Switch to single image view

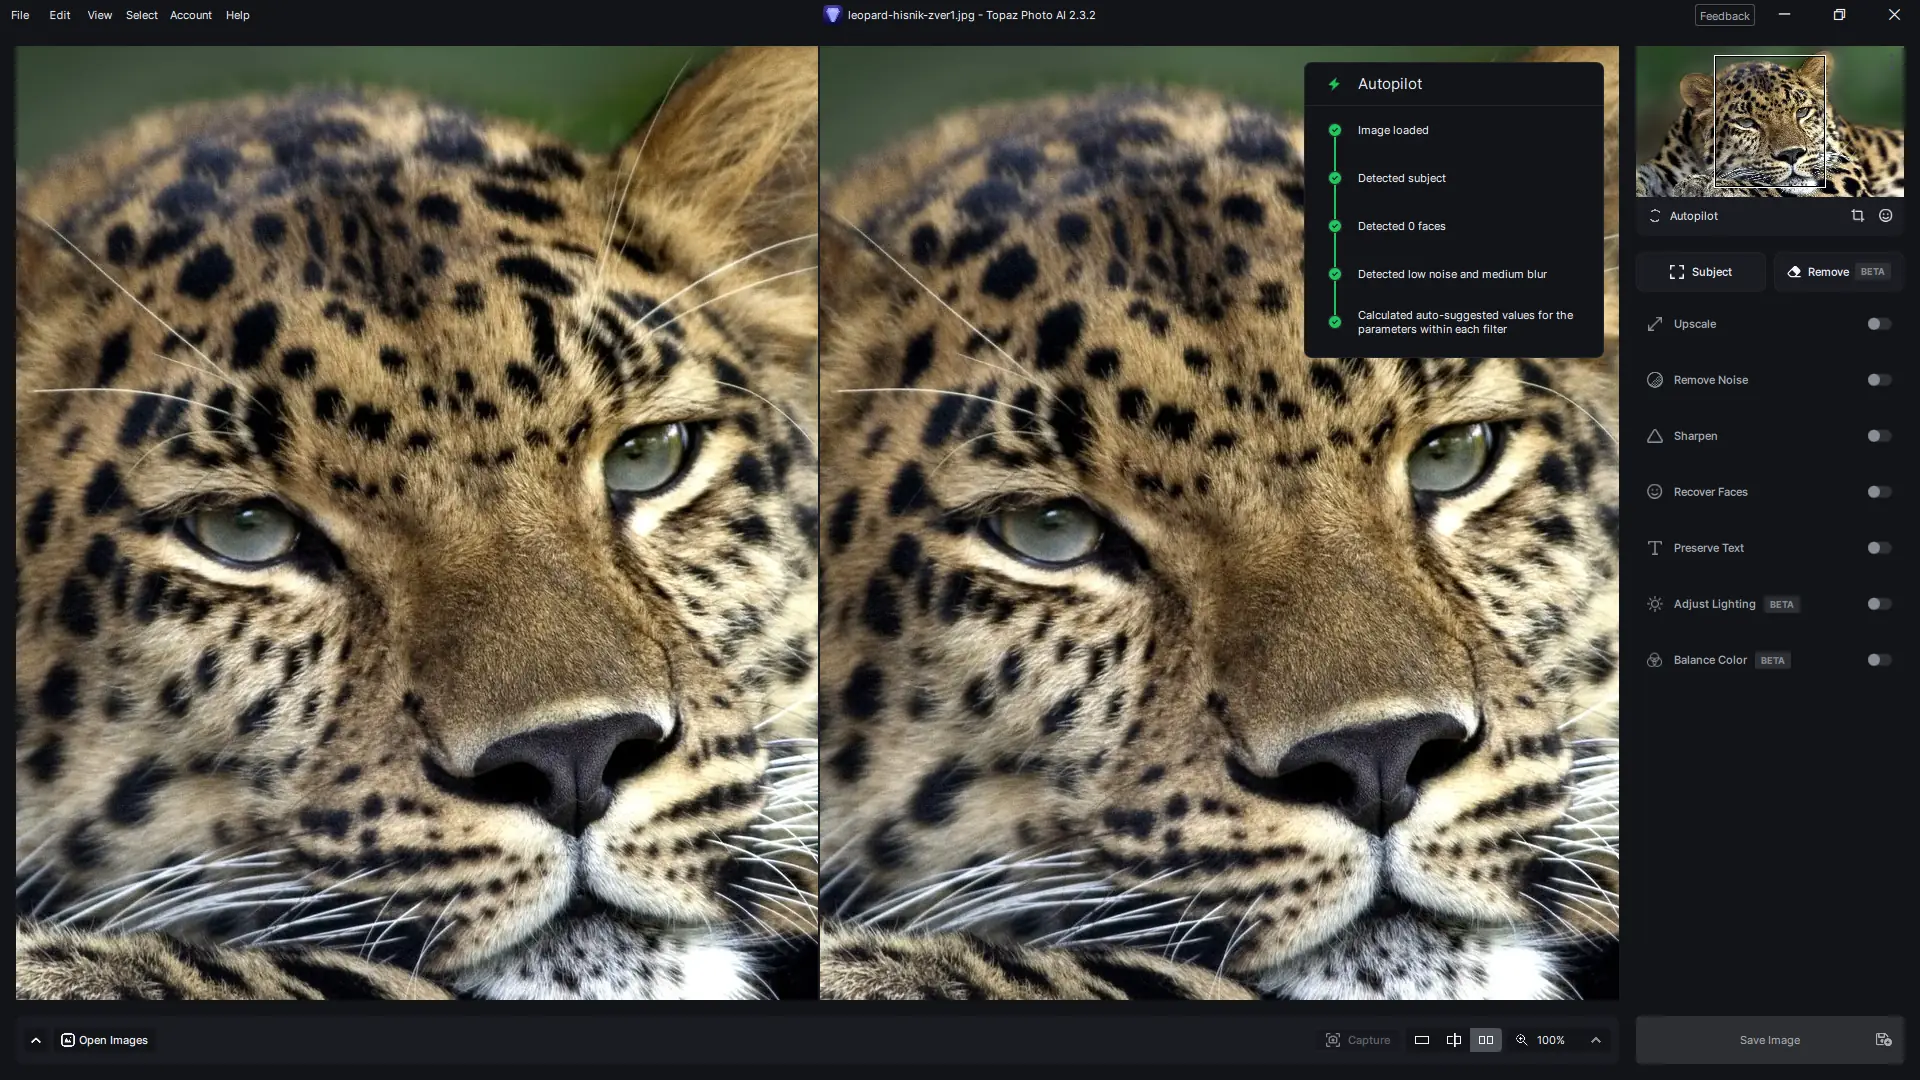pyautogui.click(x=1421, y=1040)
